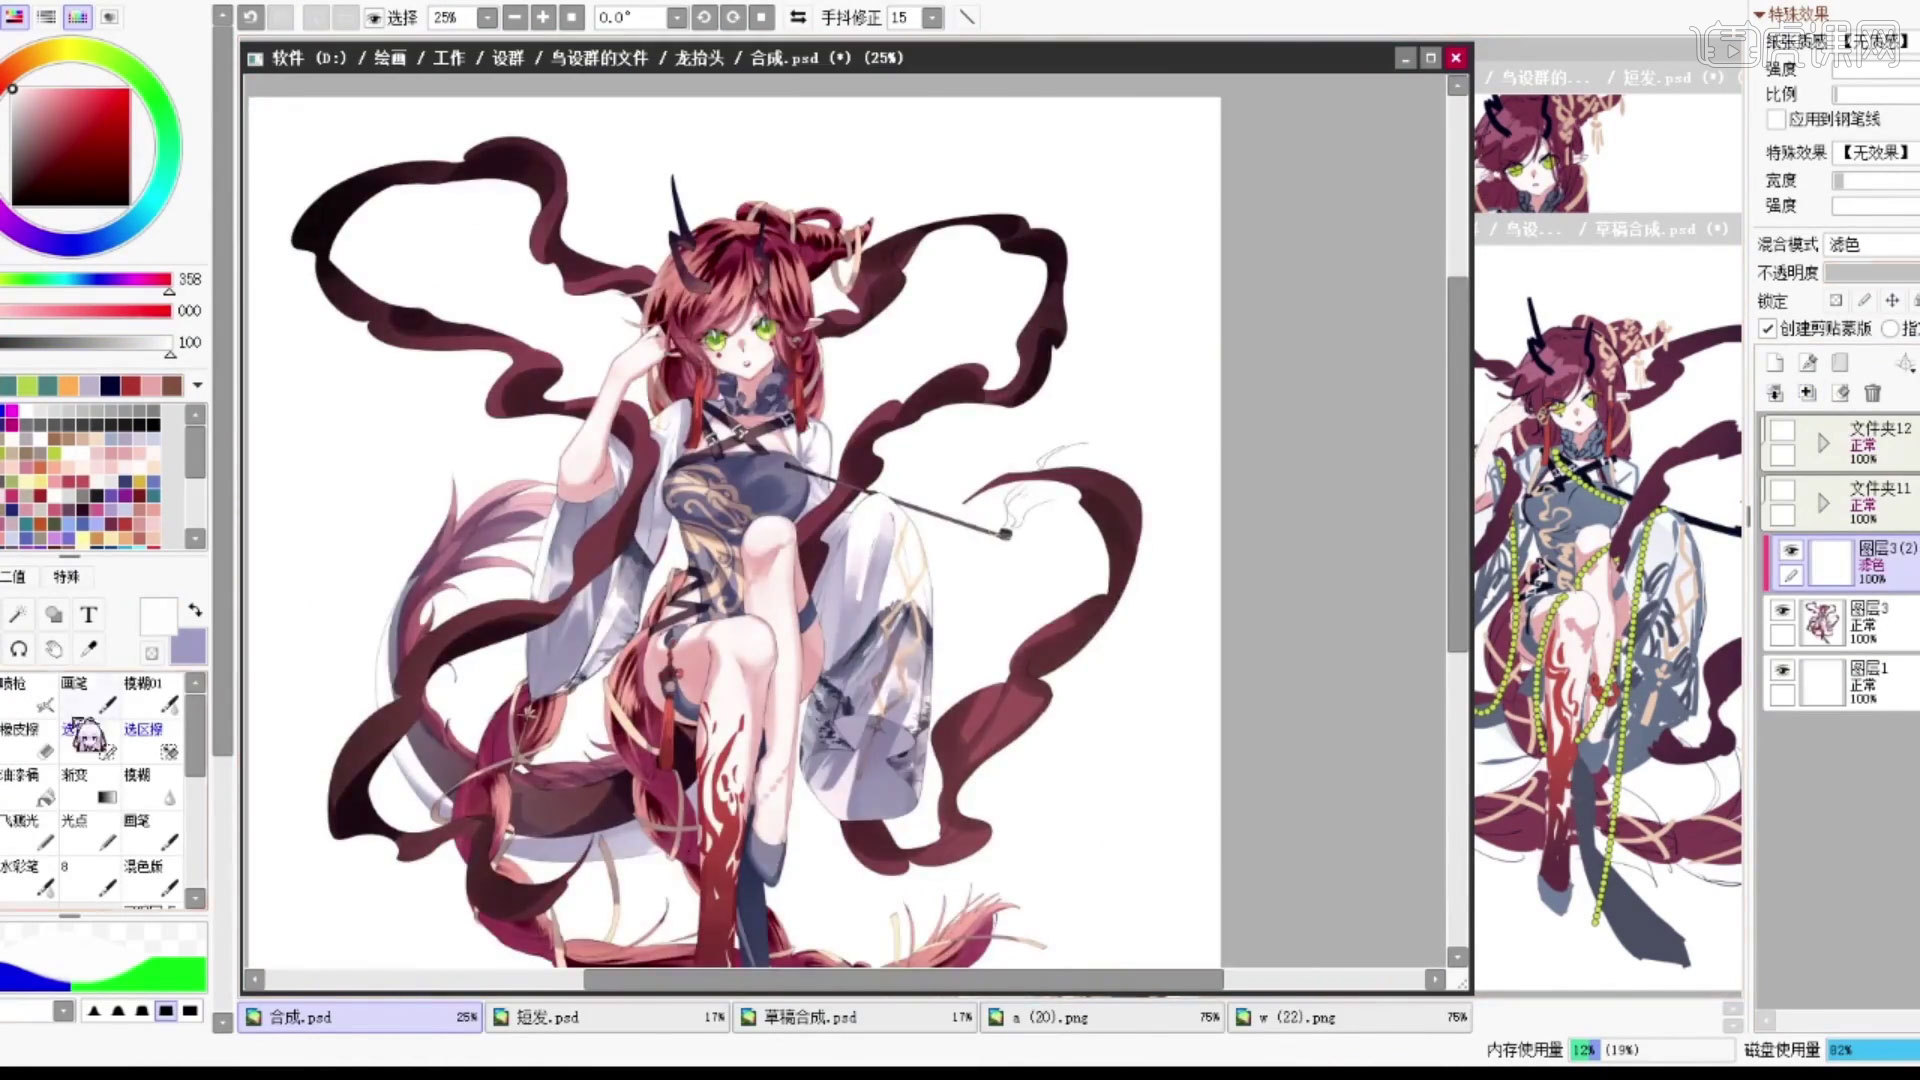Viewport: 1920px width, 1080px height.
Task: Click the 不透明度 opacity slider
Action: [x=1872, y=273]
